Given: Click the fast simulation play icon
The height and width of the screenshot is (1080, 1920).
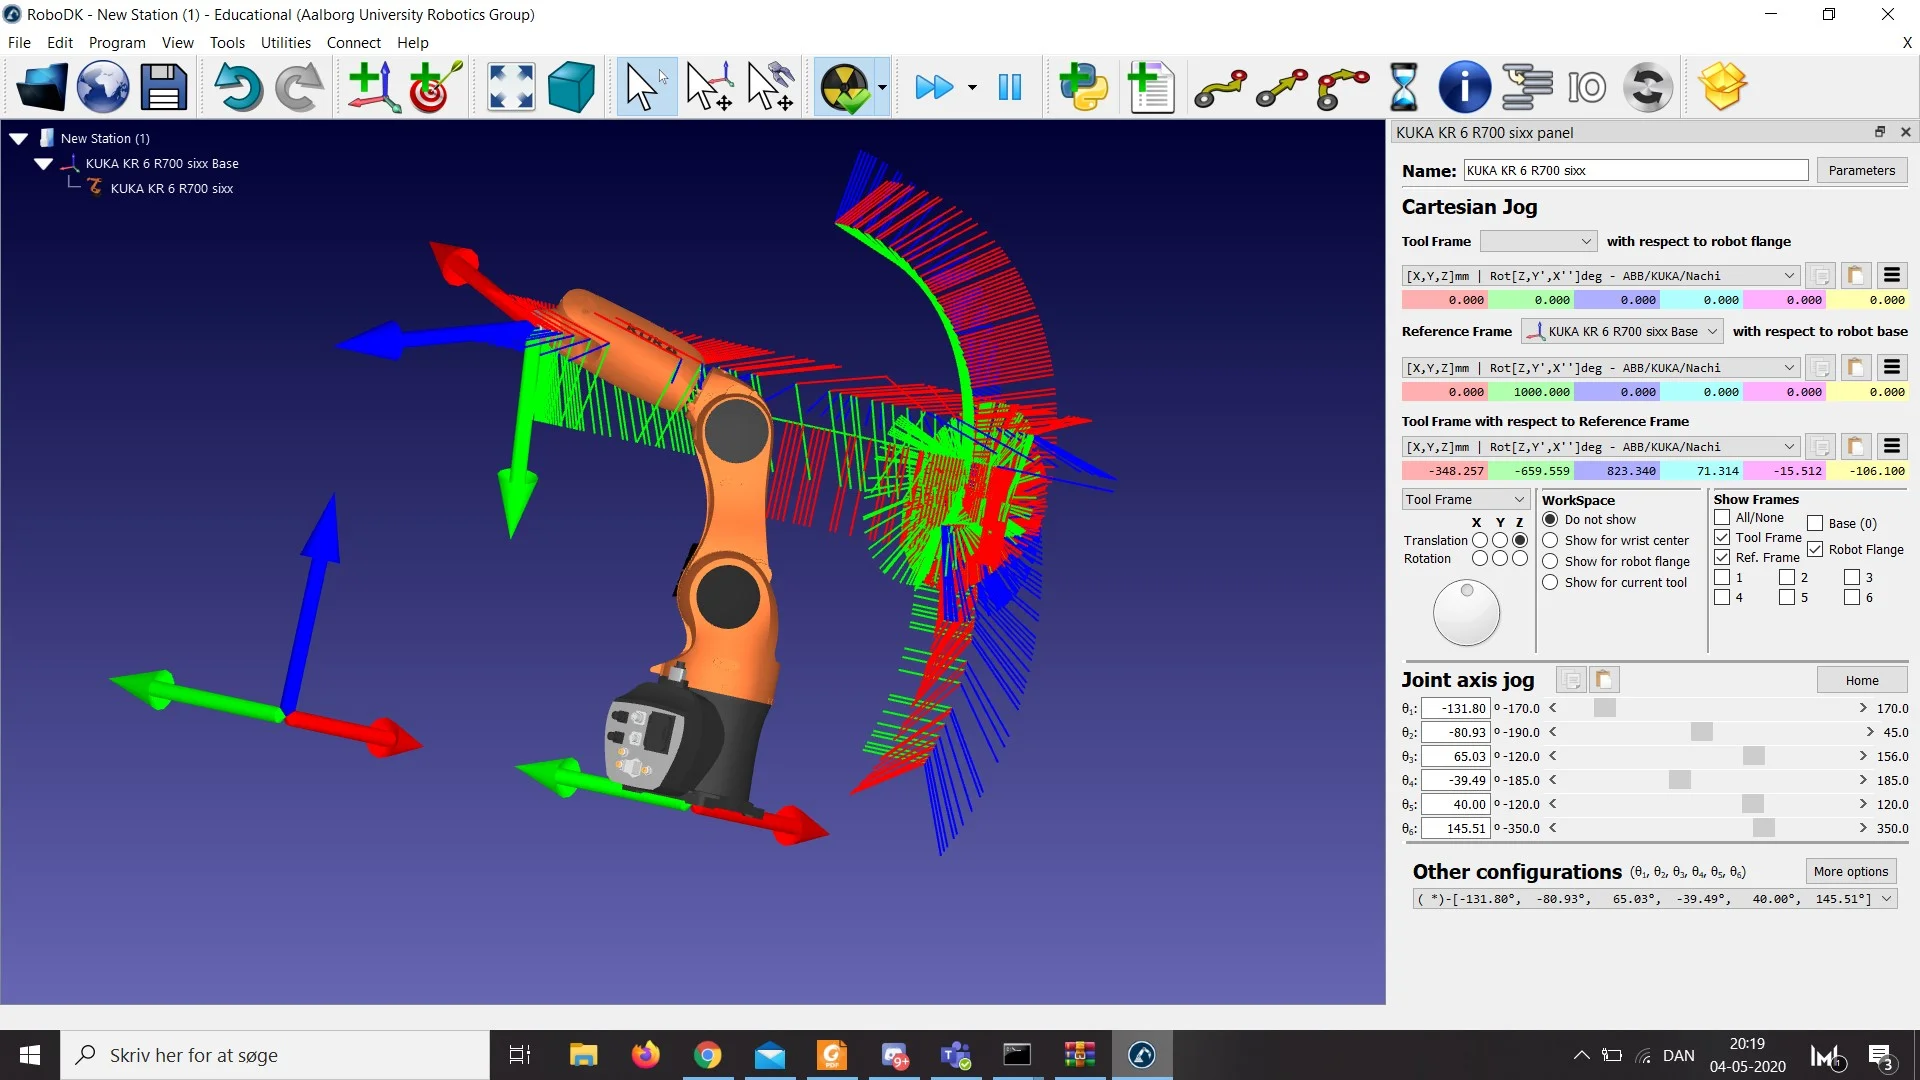Looking at the screenshot, I should click(x=934, y=87).
